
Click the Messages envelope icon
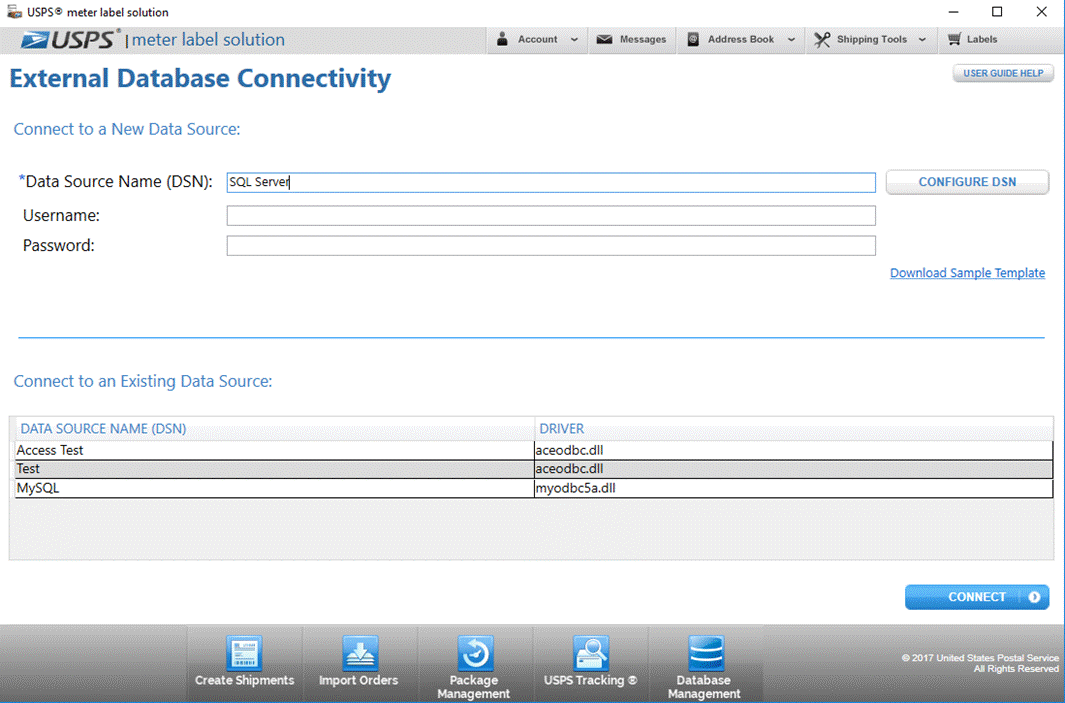point(604,39)
